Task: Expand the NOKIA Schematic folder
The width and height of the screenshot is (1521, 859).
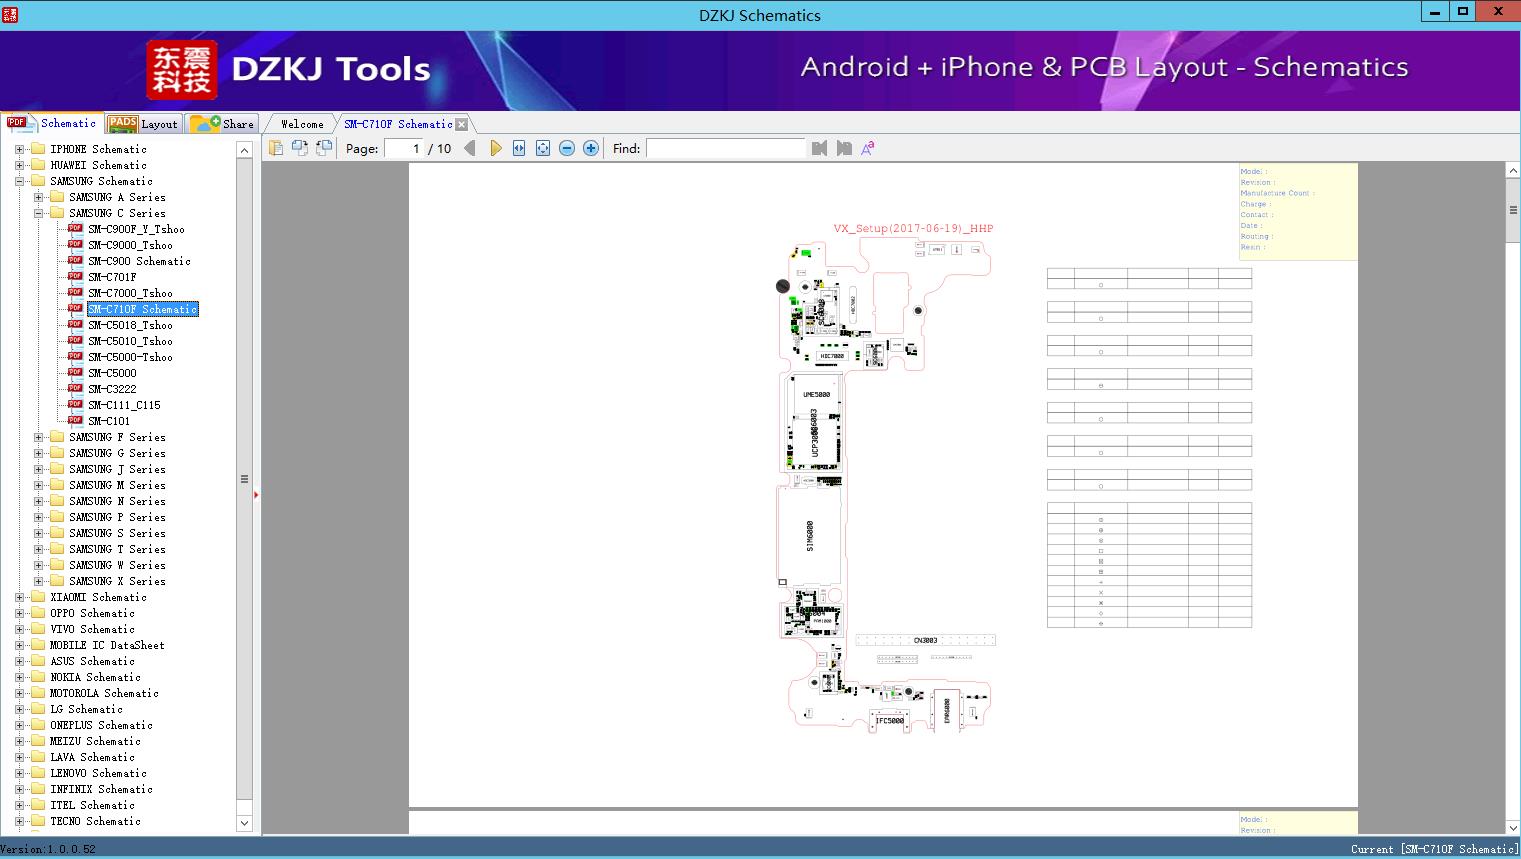Action: (x=19, y=677)
